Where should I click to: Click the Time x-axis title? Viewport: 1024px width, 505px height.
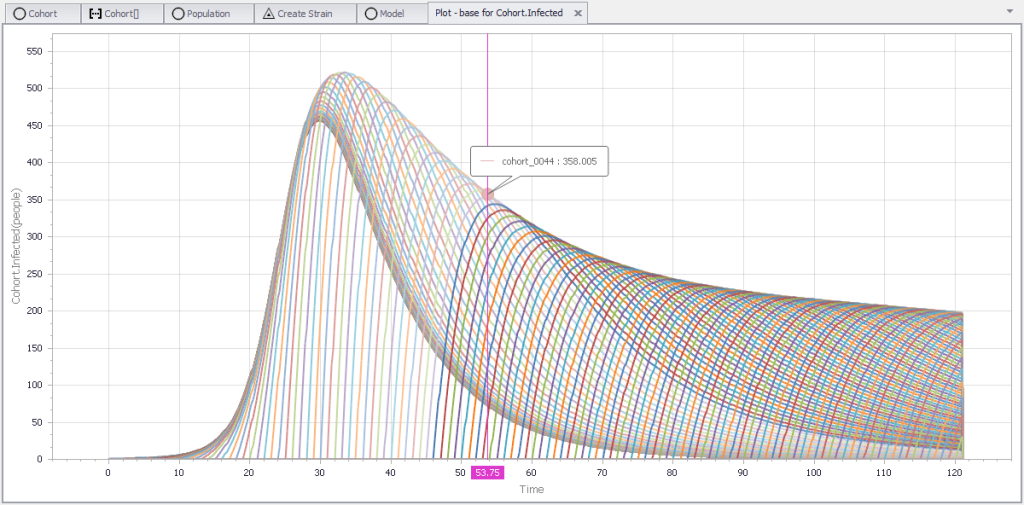[x=532, y=489]
